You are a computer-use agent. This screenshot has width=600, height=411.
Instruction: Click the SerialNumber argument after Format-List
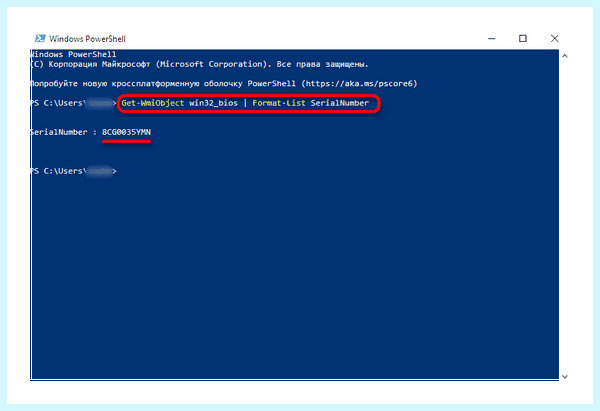(x=339, y=103)
